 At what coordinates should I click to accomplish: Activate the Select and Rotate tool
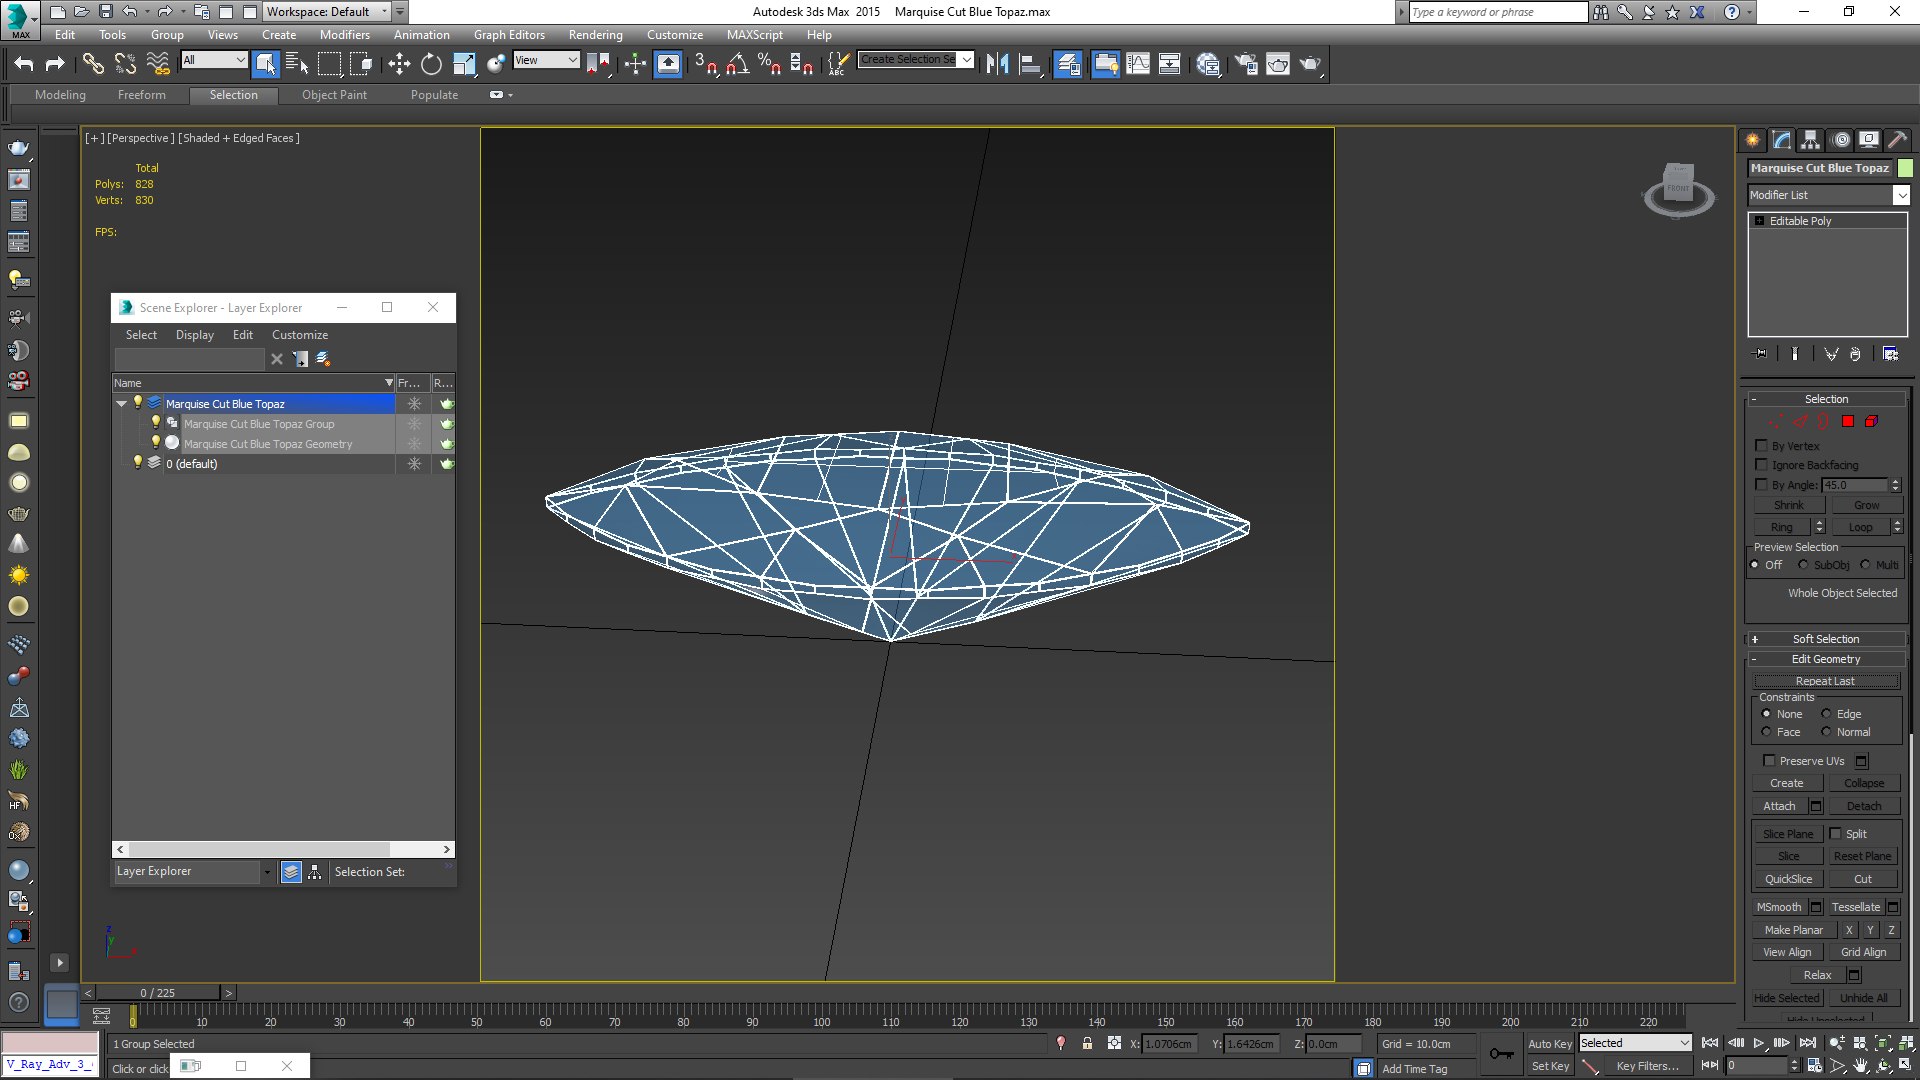(x=431, y=64)
